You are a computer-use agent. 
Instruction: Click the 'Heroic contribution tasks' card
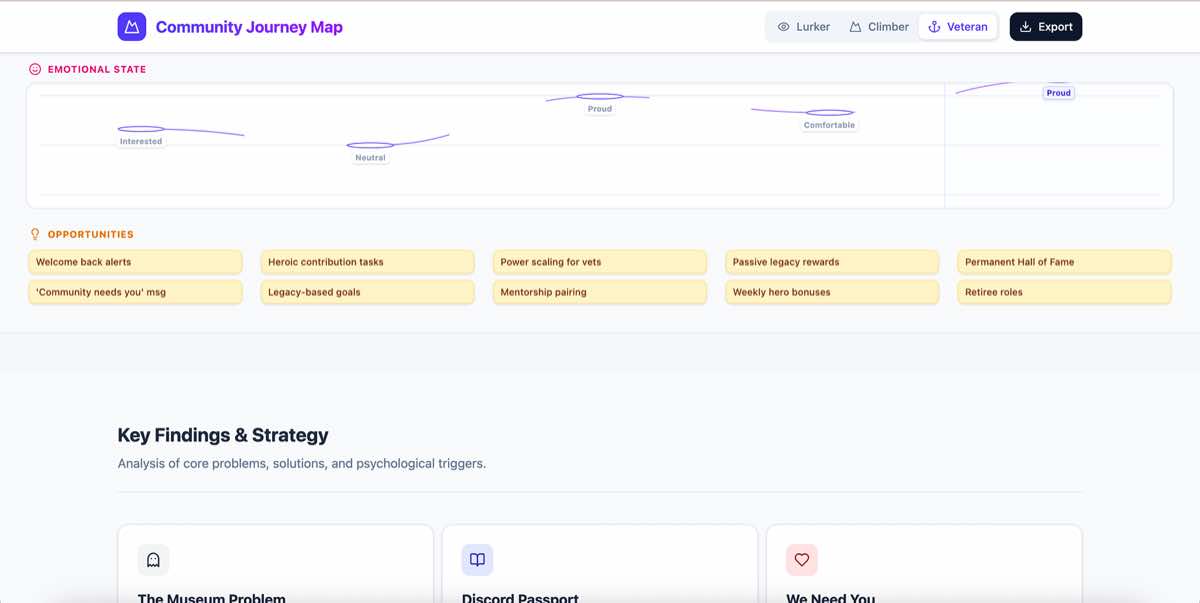(x=367, y=262)
